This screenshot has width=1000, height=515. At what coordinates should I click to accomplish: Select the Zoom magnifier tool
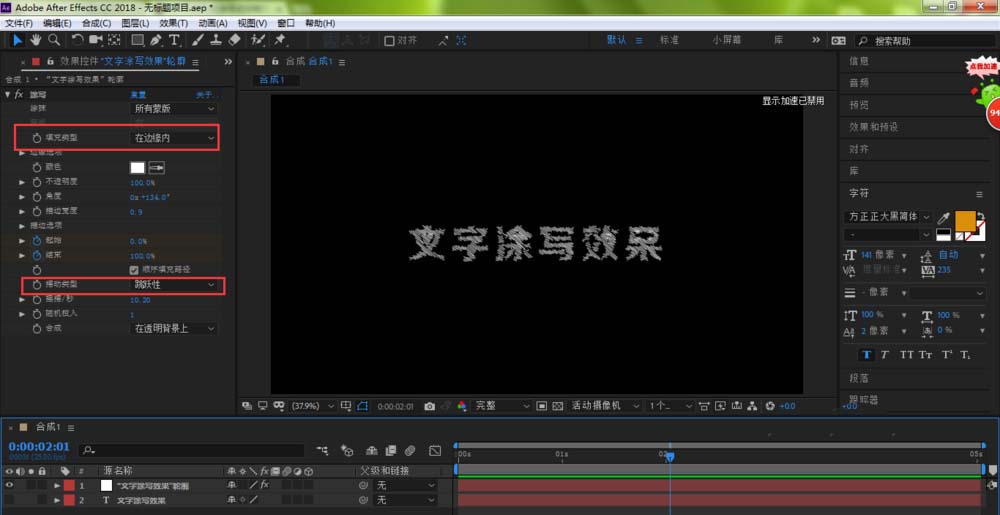(54, 40)
